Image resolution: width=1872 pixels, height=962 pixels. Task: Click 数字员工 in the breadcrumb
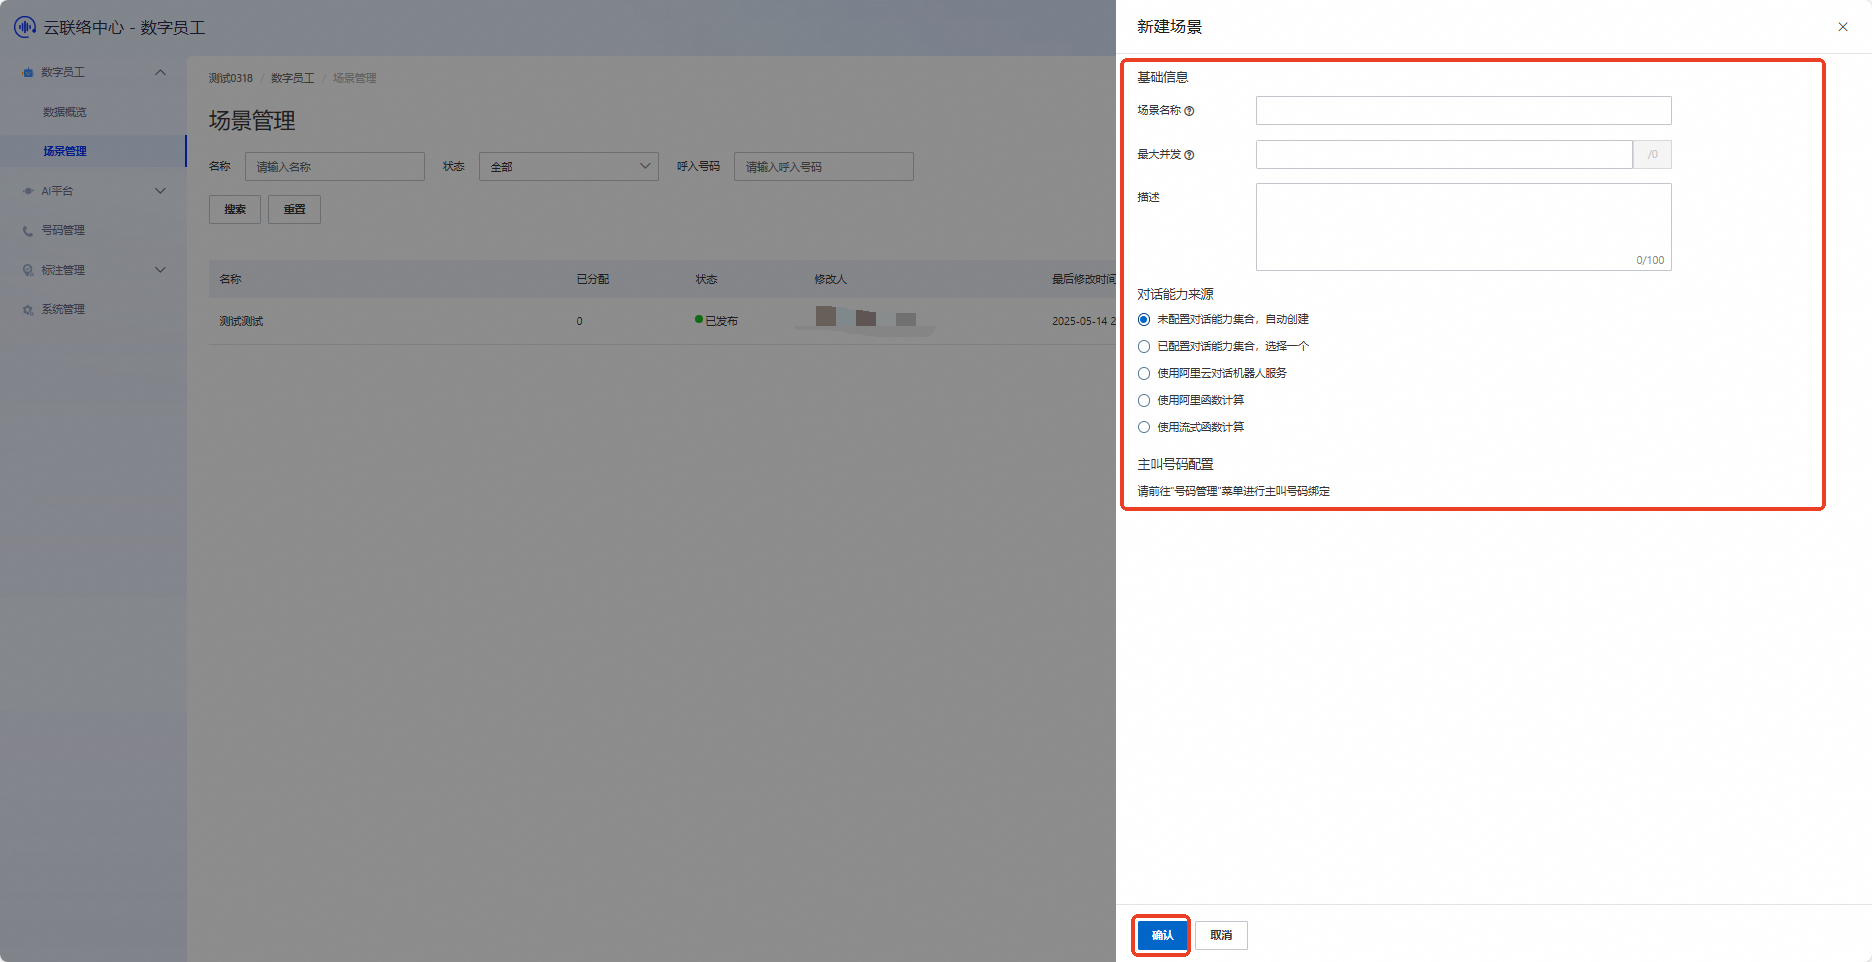click(x=293, y=78)
